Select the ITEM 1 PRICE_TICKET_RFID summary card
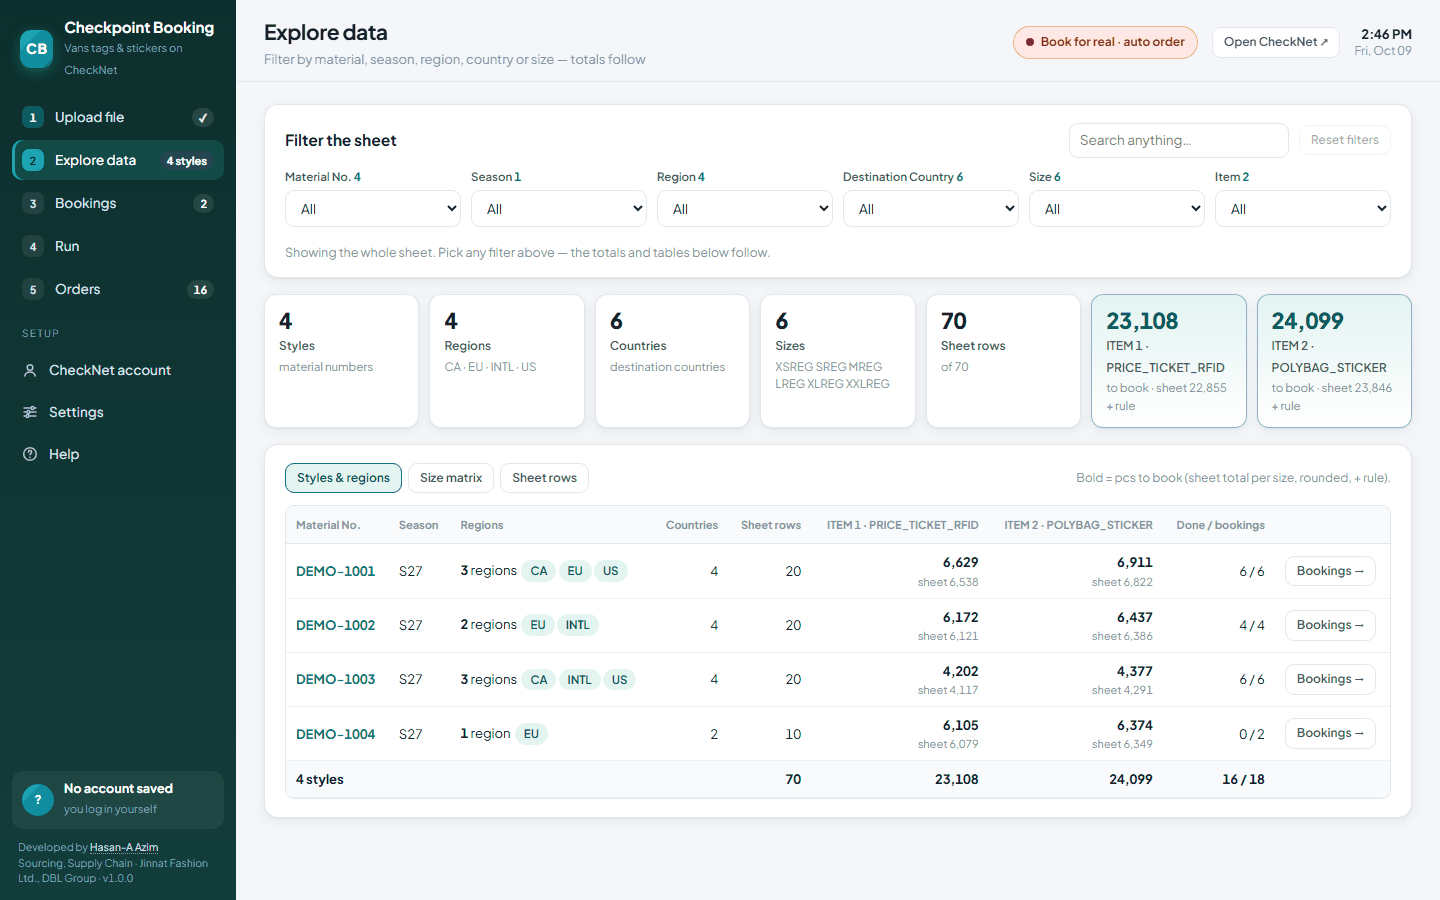This screenshot has height=900, width=1440. (1169, 361)
